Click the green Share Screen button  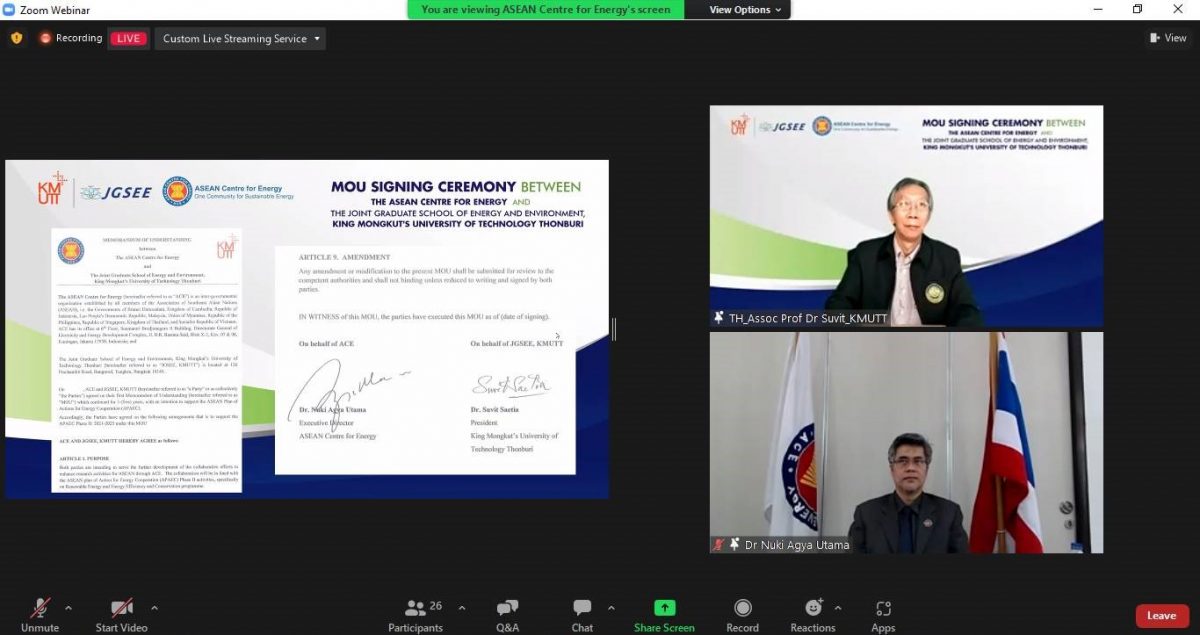tap(664, 614)
